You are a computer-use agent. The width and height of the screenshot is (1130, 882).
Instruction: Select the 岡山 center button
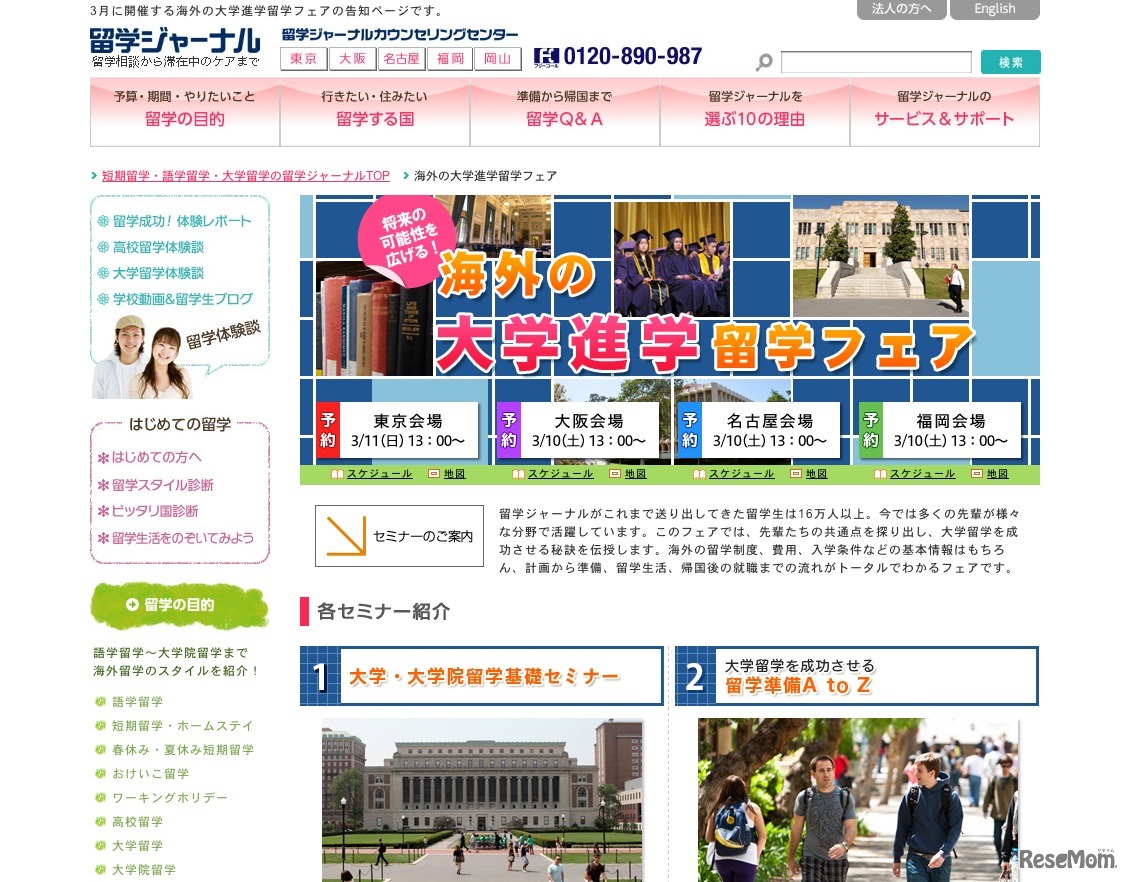498,59
